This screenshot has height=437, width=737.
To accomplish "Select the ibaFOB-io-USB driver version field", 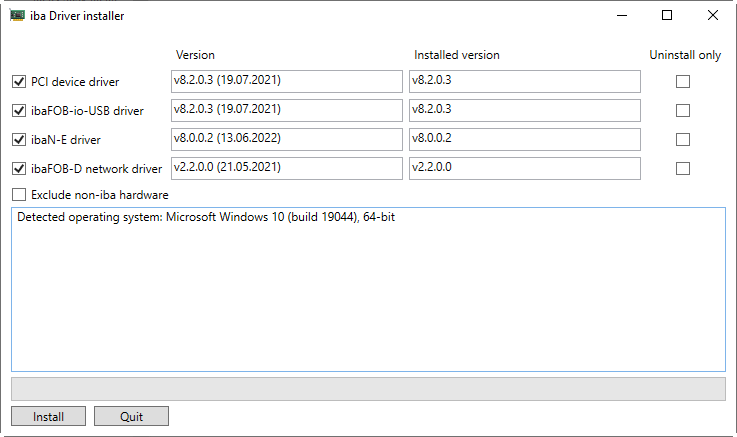I will point(286,110).
